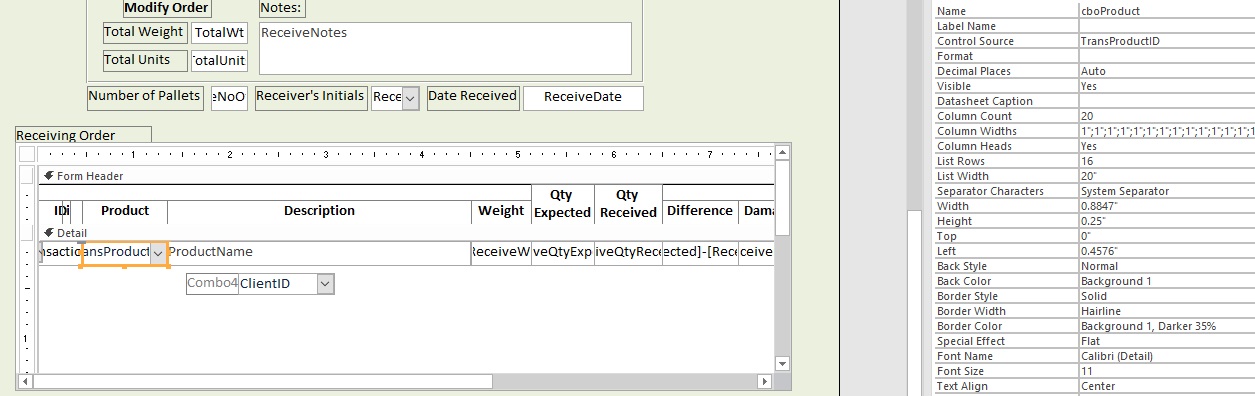Change the Font Name Calibri (Detail) value

pos(1167,356)
